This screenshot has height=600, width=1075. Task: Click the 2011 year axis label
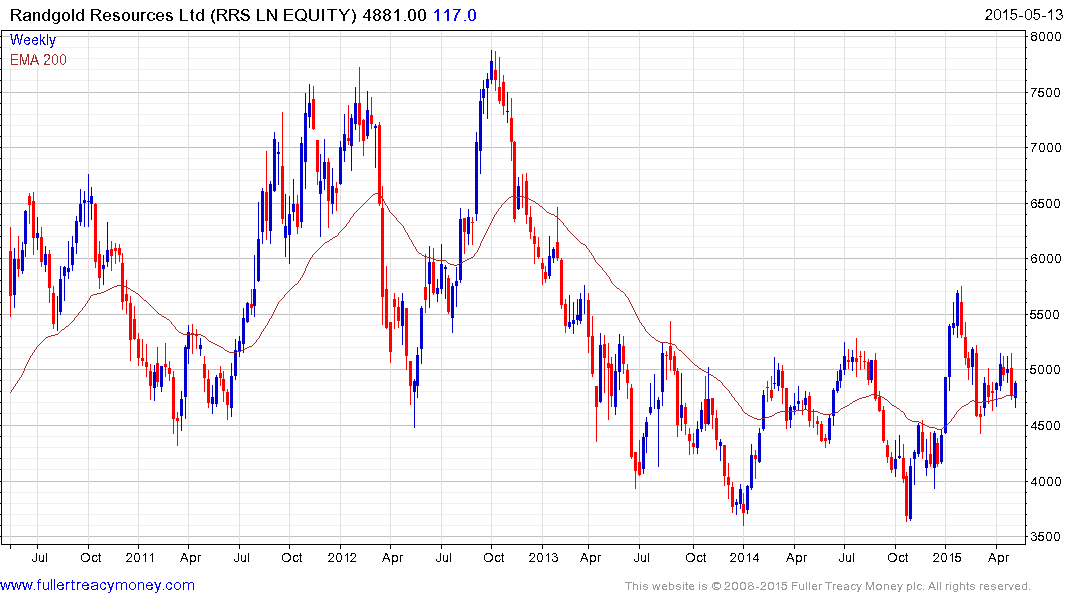[140, 557]
